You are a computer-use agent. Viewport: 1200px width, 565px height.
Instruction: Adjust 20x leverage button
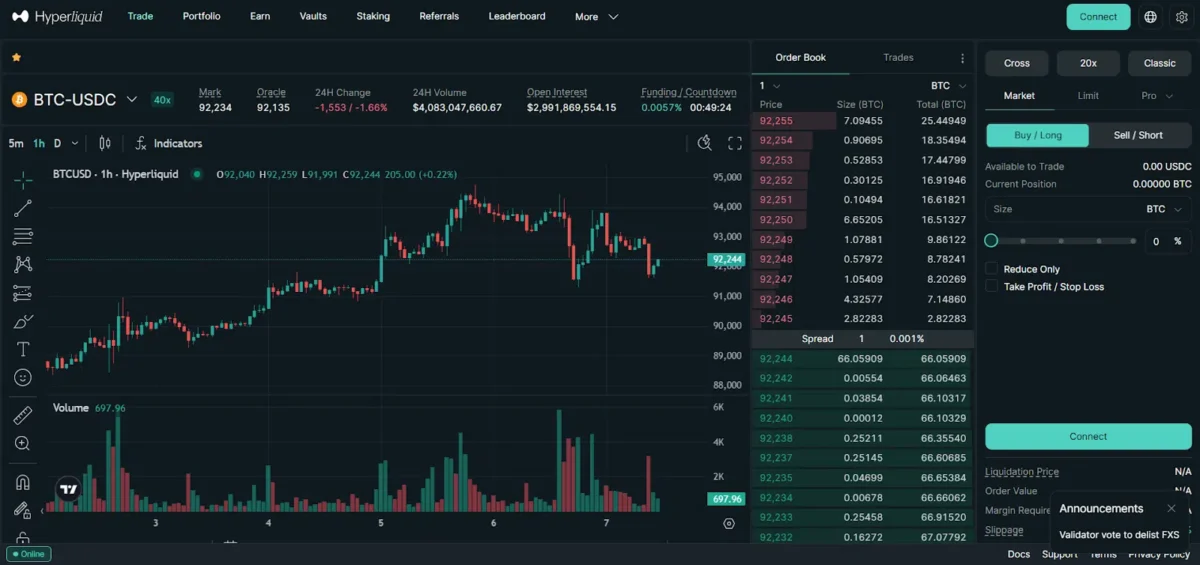pos(1088,63)
